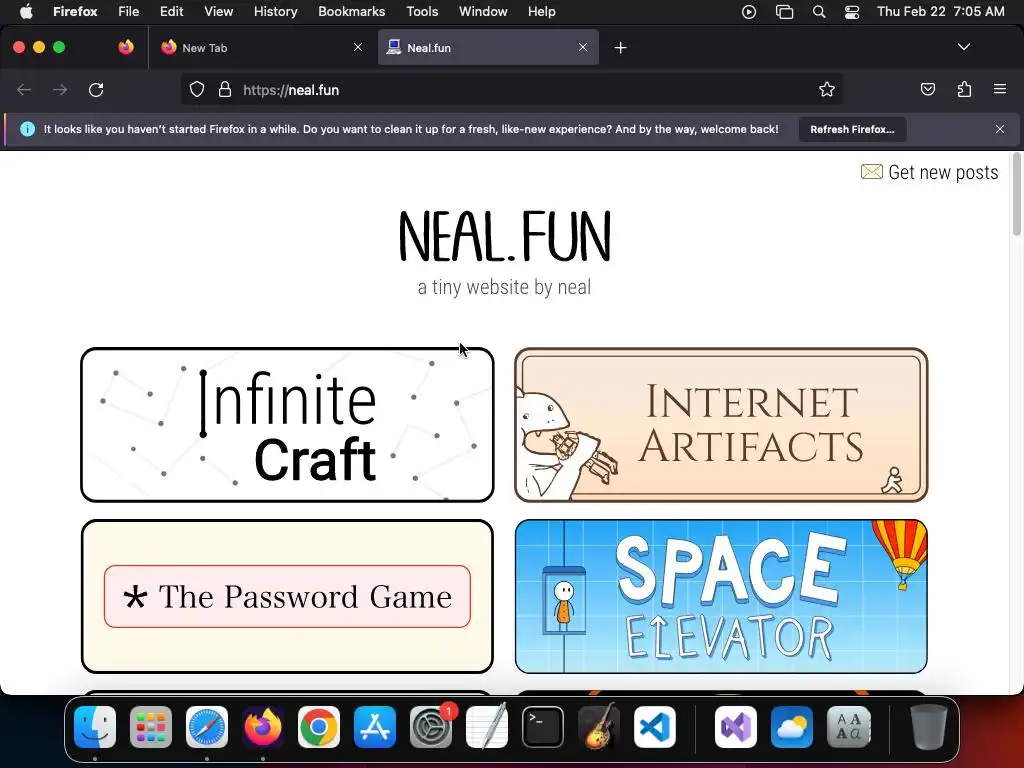The image size is (1024, 768).
Task: Open the Weather app from the Dock
Action: point(792,727)
